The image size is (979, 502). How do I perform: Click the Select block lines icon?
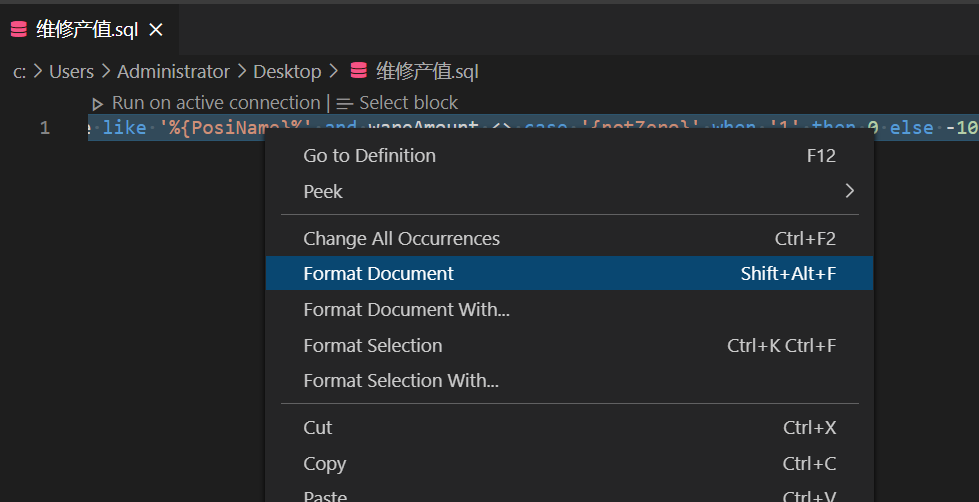click(x=345, y=104)
